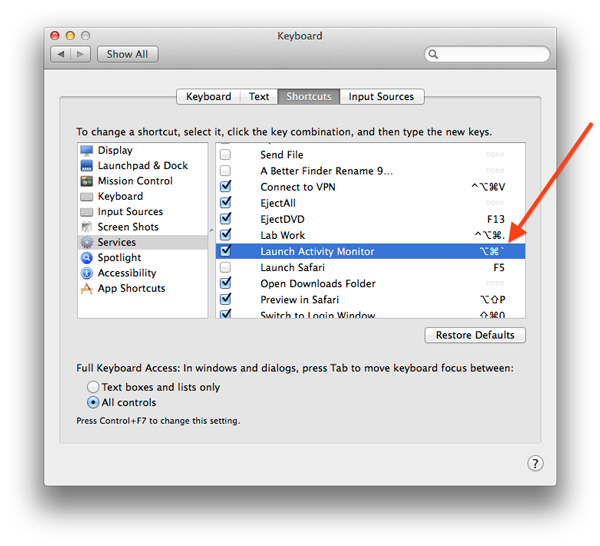
Task: Open the Input Sources tab
Action: (382, 96)
